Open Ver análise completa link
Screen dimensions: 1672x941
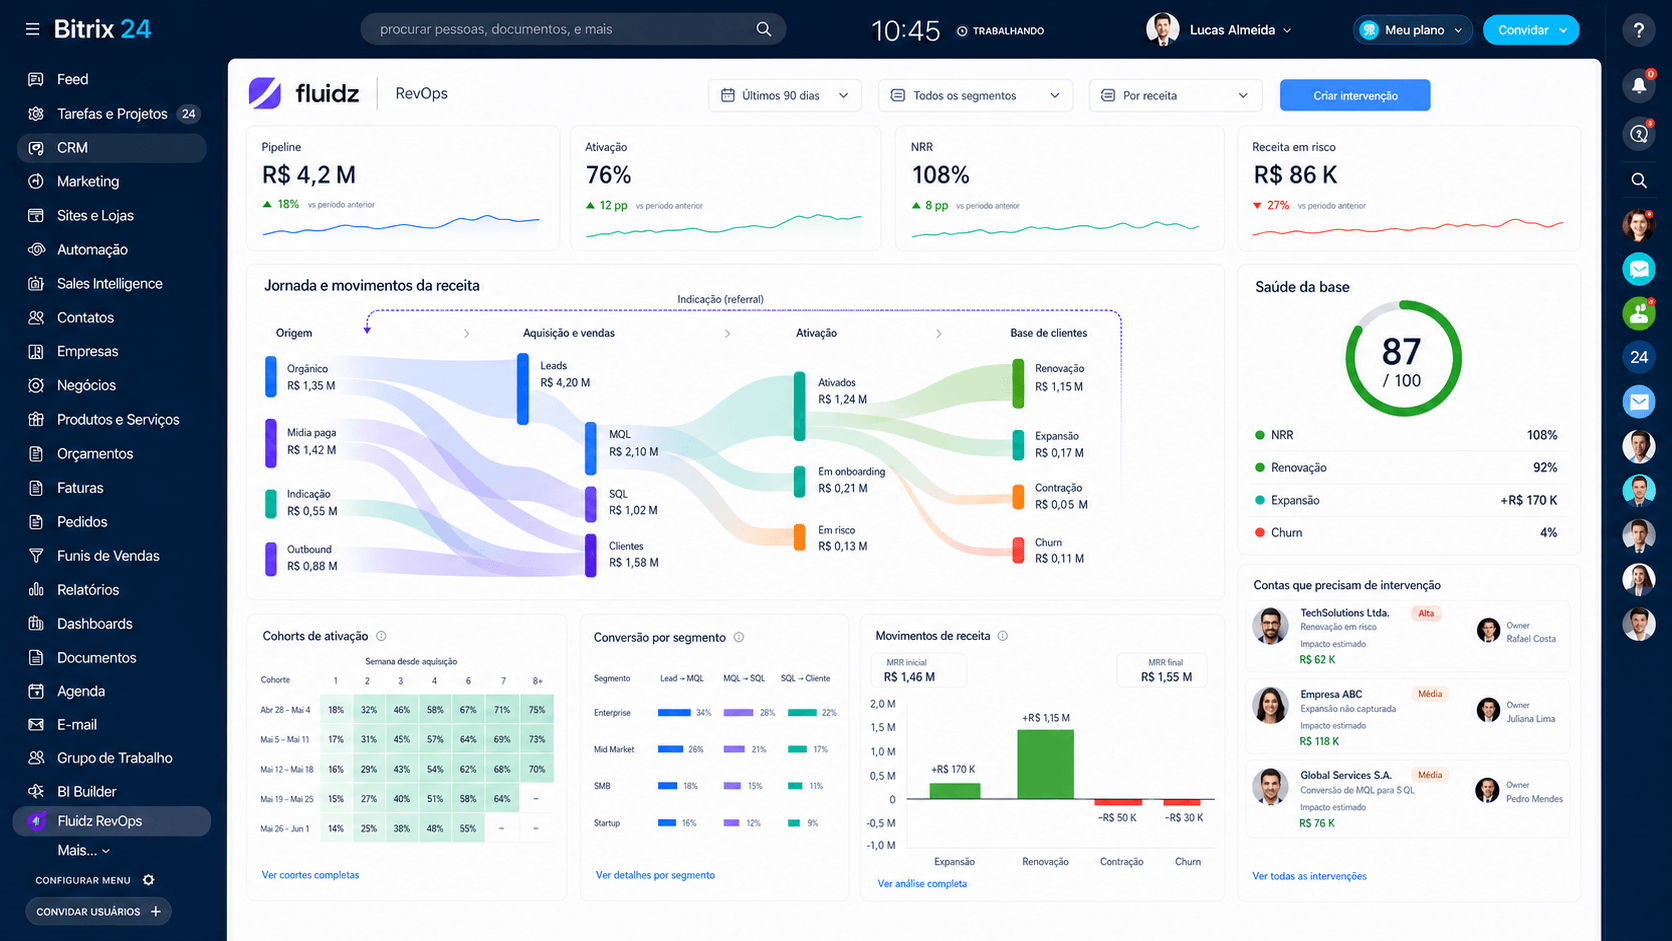(922, 884)
